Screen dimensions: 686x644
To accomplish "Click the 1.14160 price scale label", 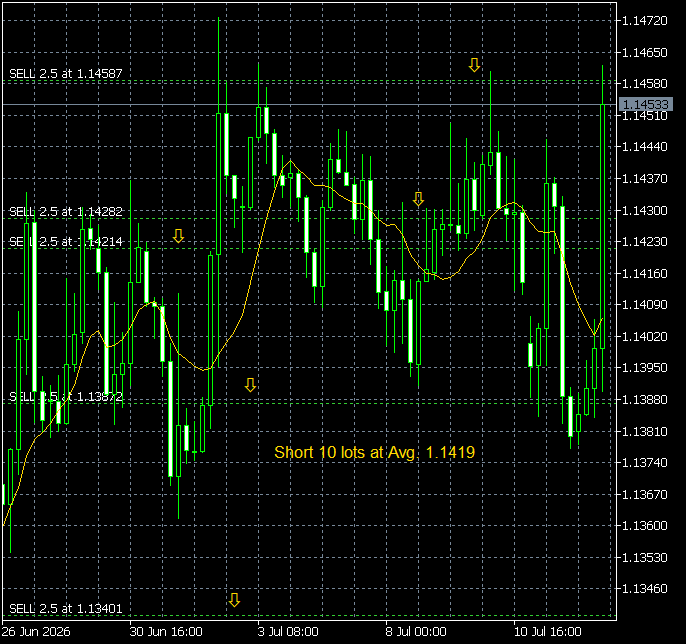I will [x=644, y=273].
